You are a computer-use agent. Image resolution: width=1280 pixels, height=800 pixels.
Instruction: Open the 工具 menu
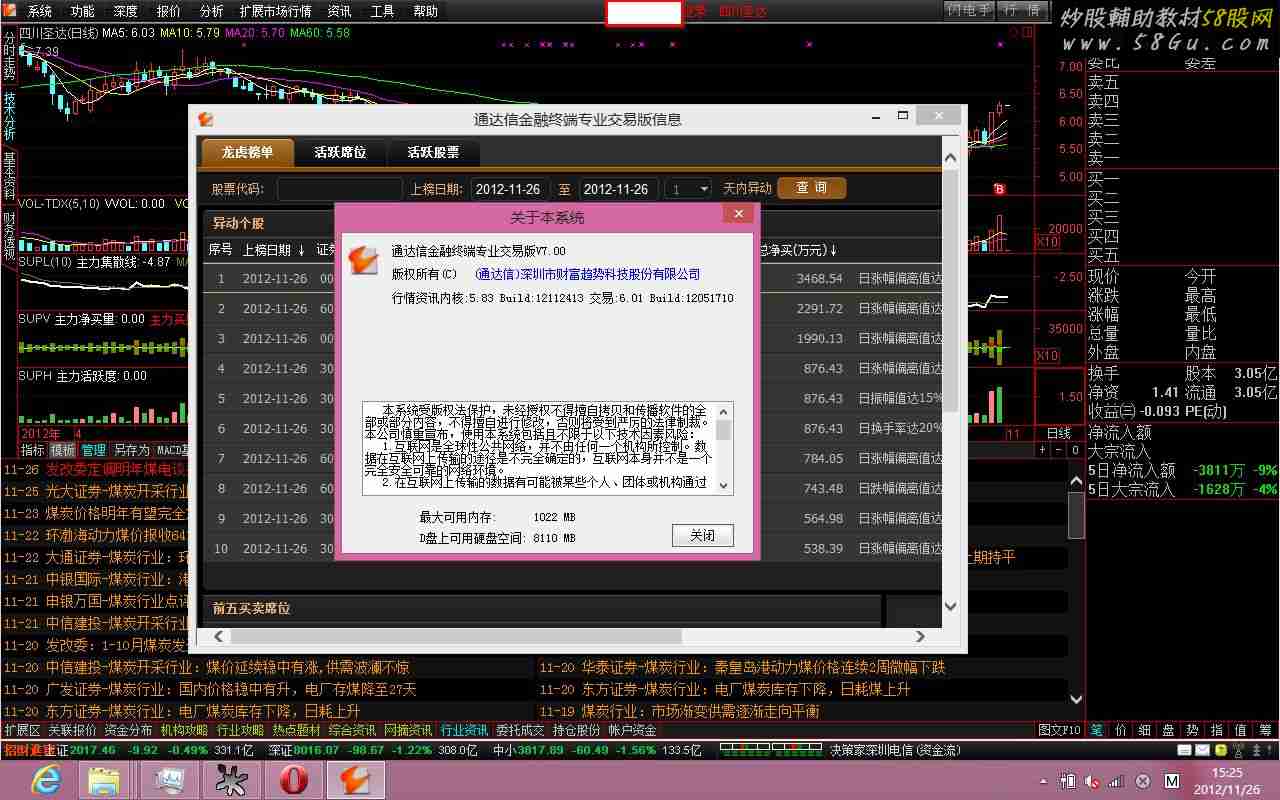(382, 11)
